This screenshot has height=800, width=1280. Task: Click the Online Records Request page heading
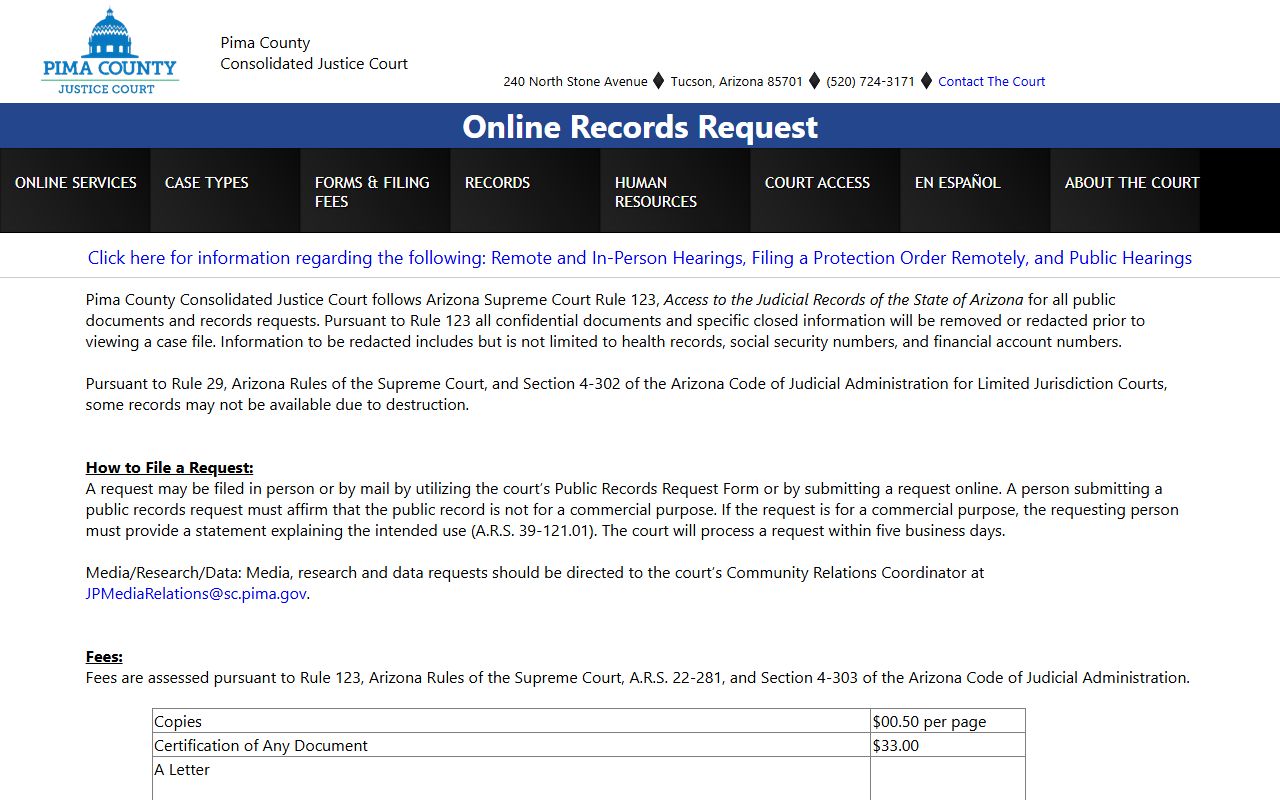[x=640, y=127]
